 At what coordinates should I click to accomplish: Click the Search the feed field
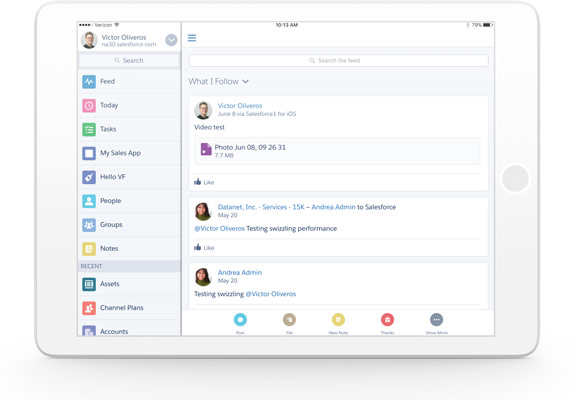pos(338,60)
